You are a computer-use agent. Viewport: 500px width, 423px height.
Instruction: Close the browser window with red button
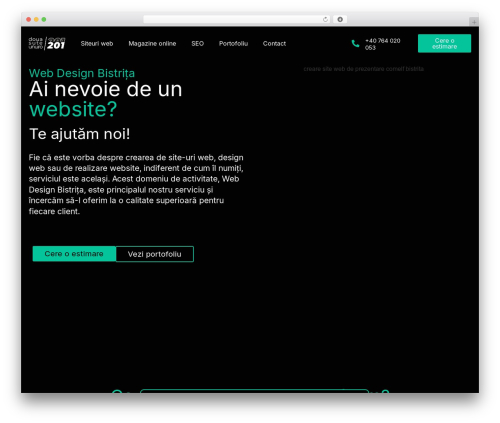[29, 20]
